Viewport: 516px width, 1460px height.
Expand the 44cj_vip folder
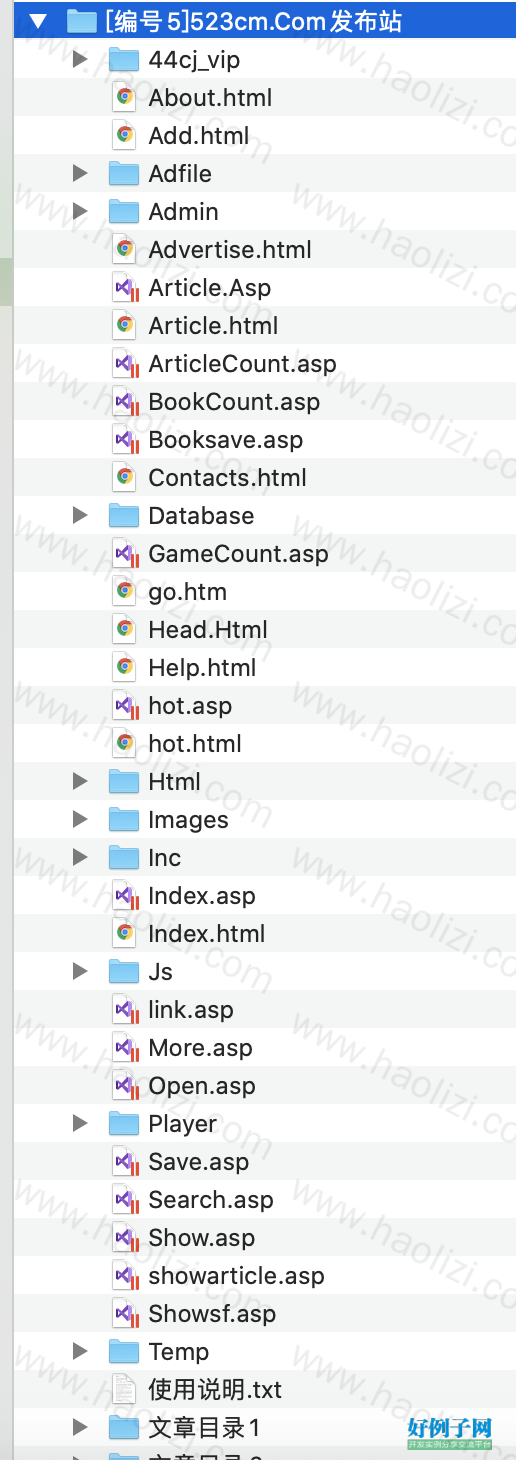(x=80, y=60)
